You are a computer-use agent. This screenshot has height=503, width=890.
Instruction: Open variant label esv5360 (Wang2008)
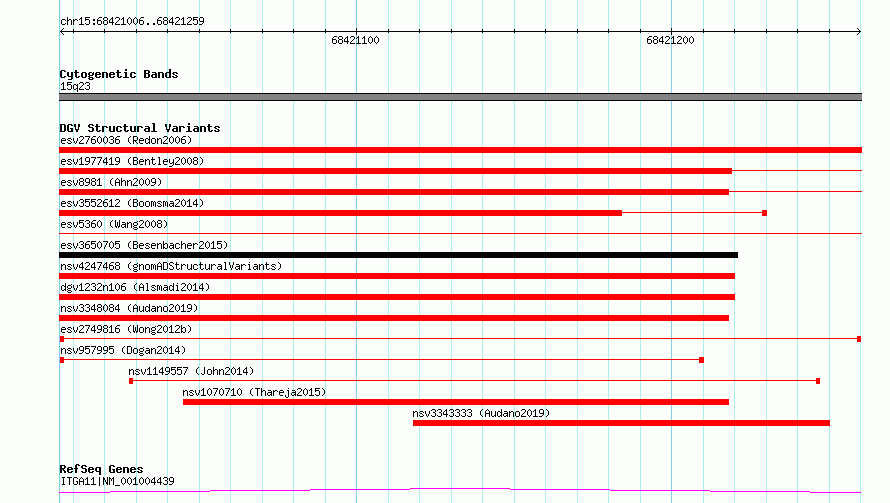(x=114, y=224)
